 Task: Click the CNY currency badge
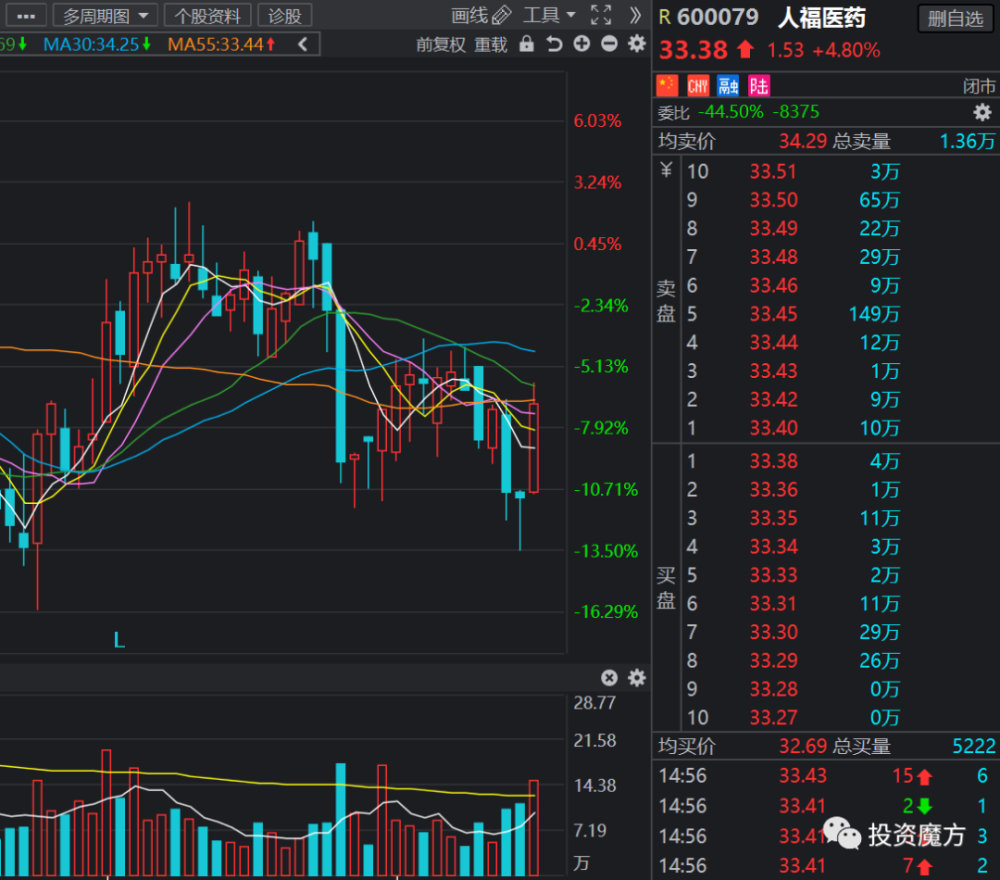698,85
